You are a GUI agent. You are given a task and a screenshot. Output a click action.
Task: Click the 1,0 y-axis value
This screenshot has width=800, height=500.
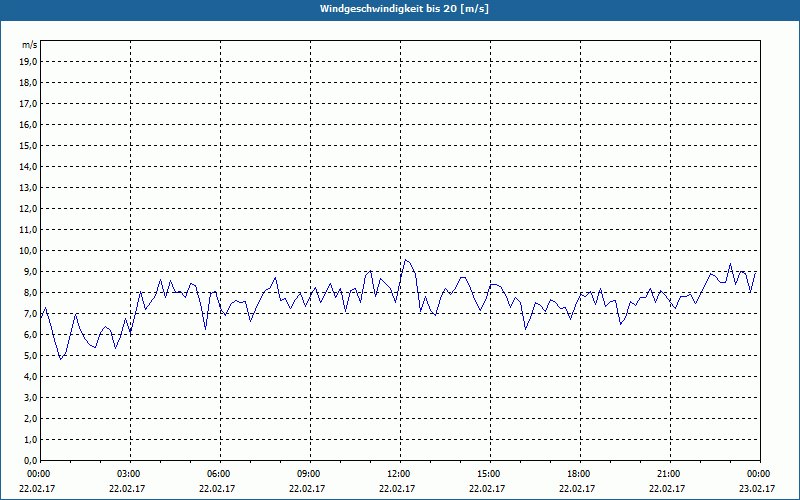[x=31, y=439]
